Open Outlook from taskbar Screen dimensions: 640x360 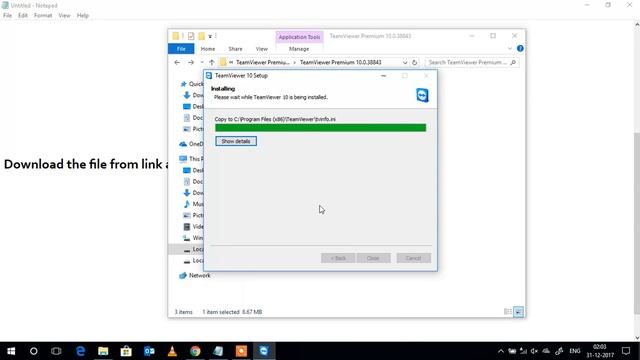(149, 351)
